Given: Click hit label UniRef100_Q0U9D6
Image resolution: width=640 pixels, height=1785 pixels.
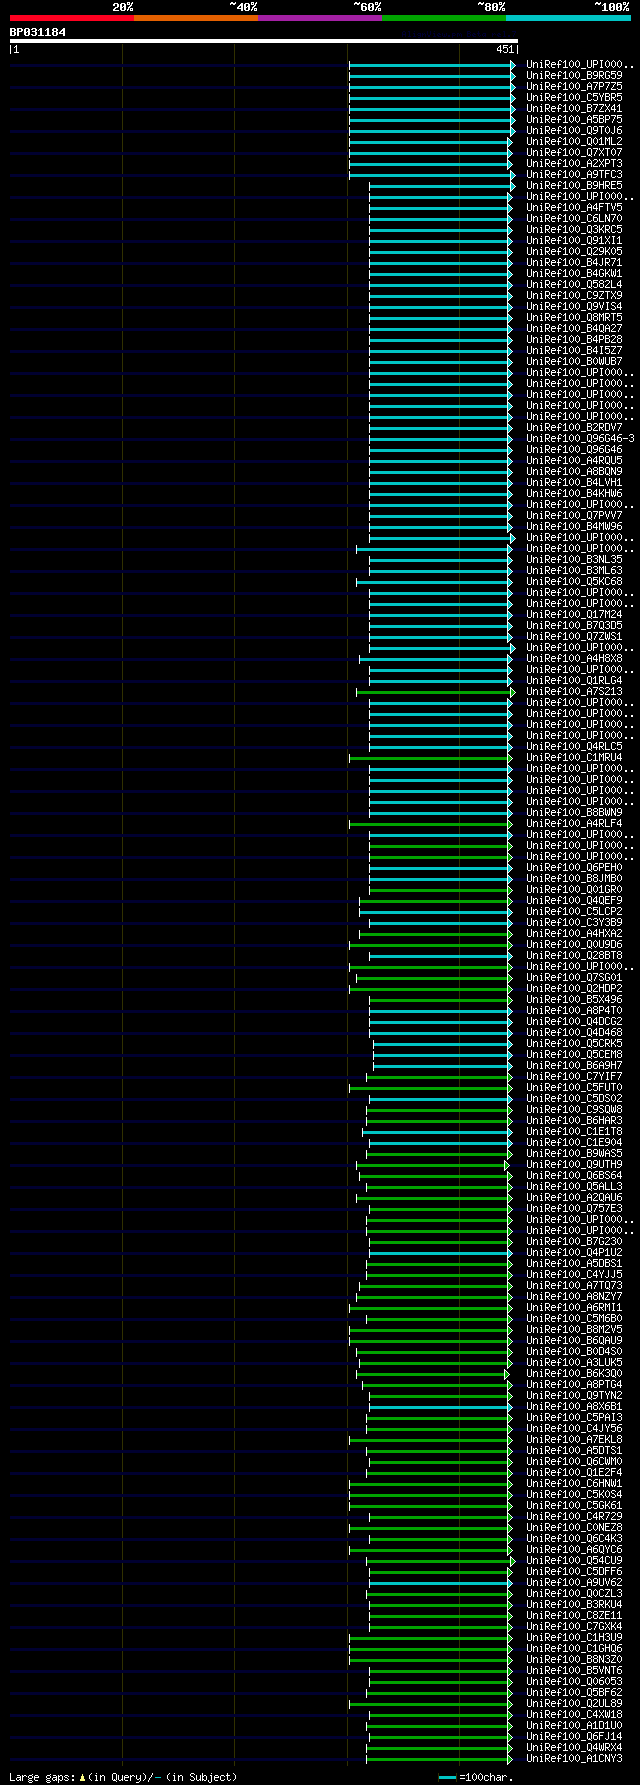Looking at the screenshot, I should pos(574,944).
